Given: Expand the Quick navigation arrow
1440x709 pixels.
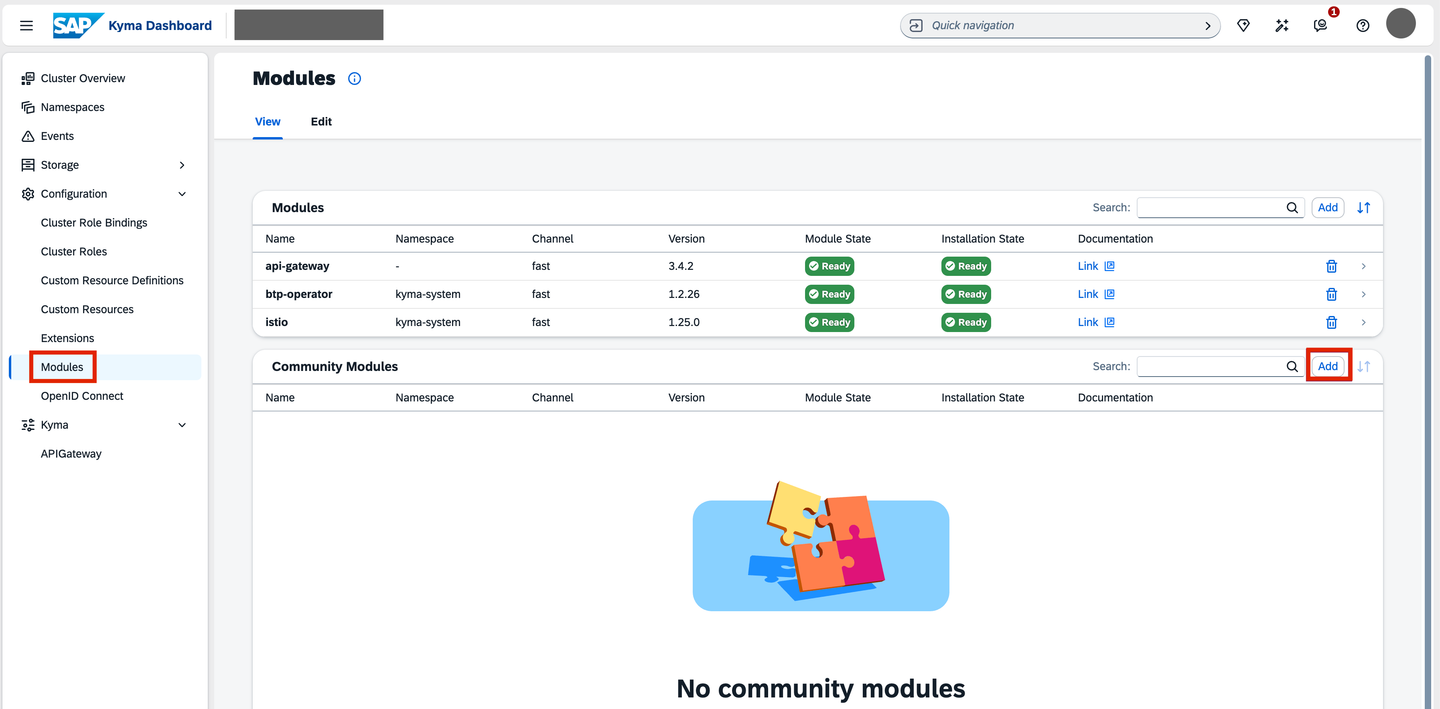Looking at the screenshot, I should tap(1208, 26).
